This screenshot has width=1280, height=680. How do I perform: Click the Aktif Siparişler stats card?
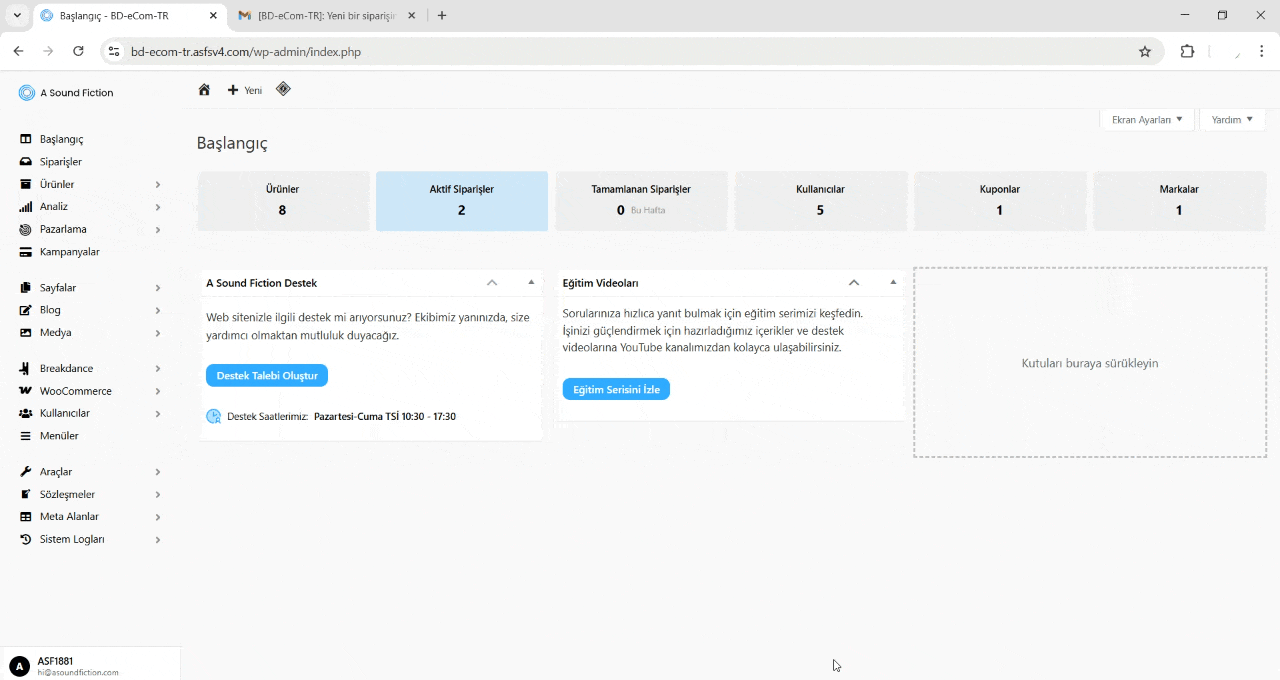point(461,200)
